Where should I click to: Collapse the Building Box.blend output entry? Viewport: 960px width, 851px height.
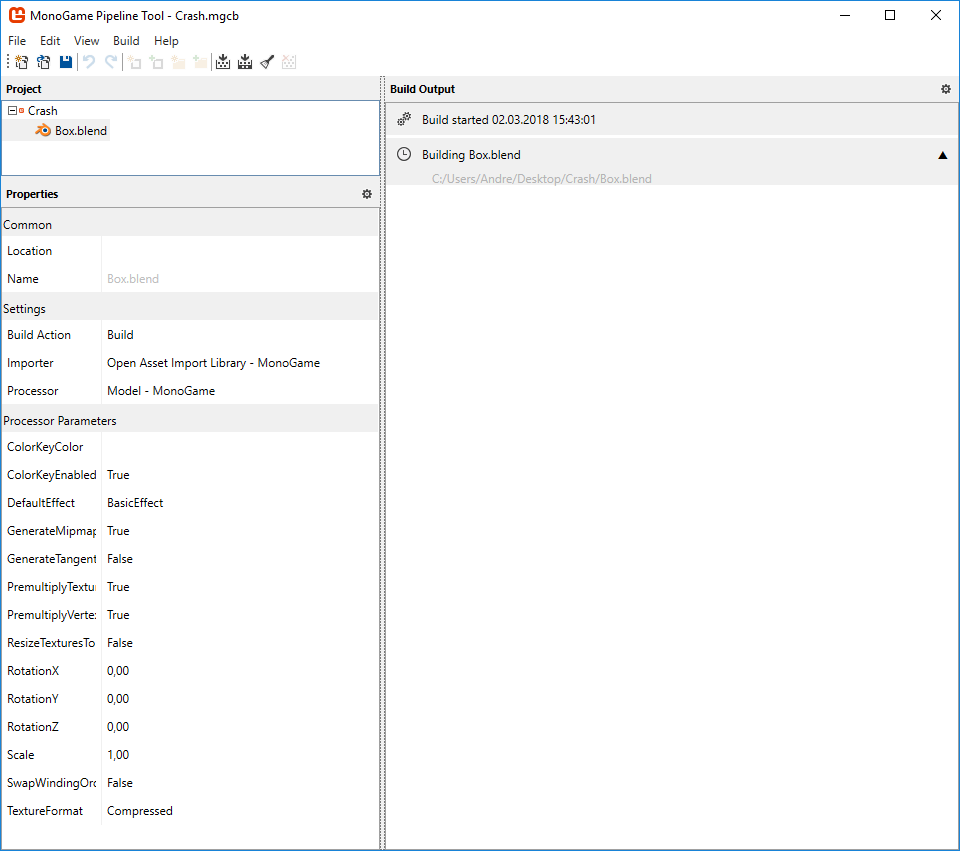[941, 155]
